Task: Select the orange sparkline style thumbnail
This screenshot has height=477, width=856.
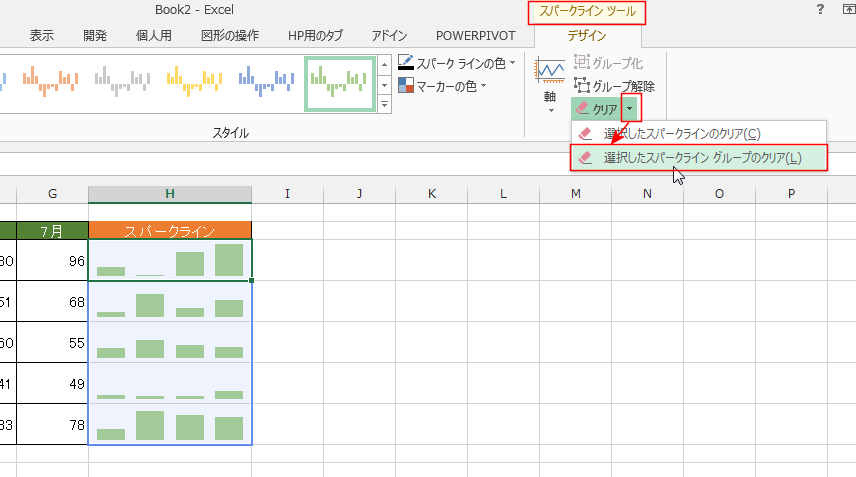Action: pyautogui.click(x=50, y=81)
